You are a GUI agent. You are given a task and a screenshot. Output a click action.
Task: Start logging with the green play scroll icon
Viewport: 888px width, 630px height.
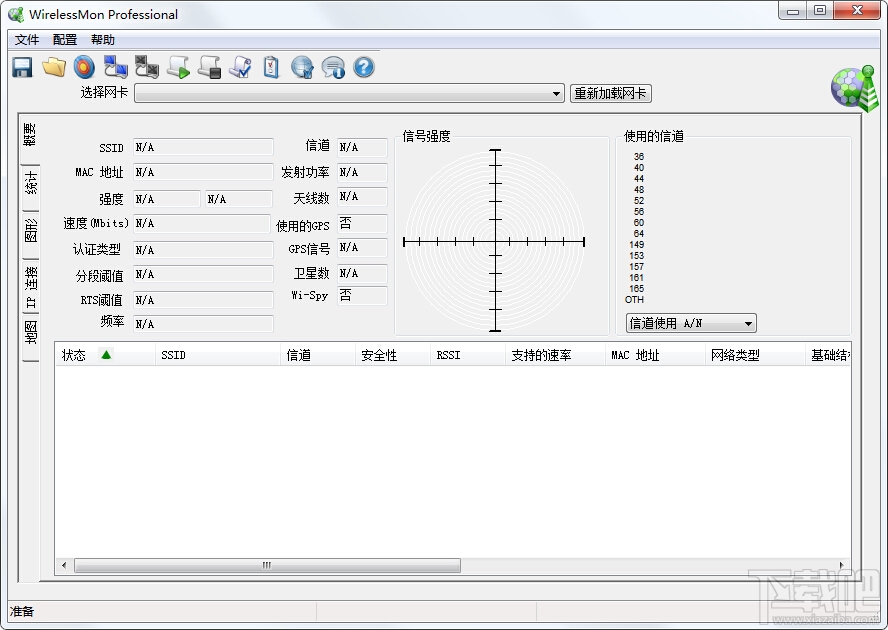tap(178, 67)
